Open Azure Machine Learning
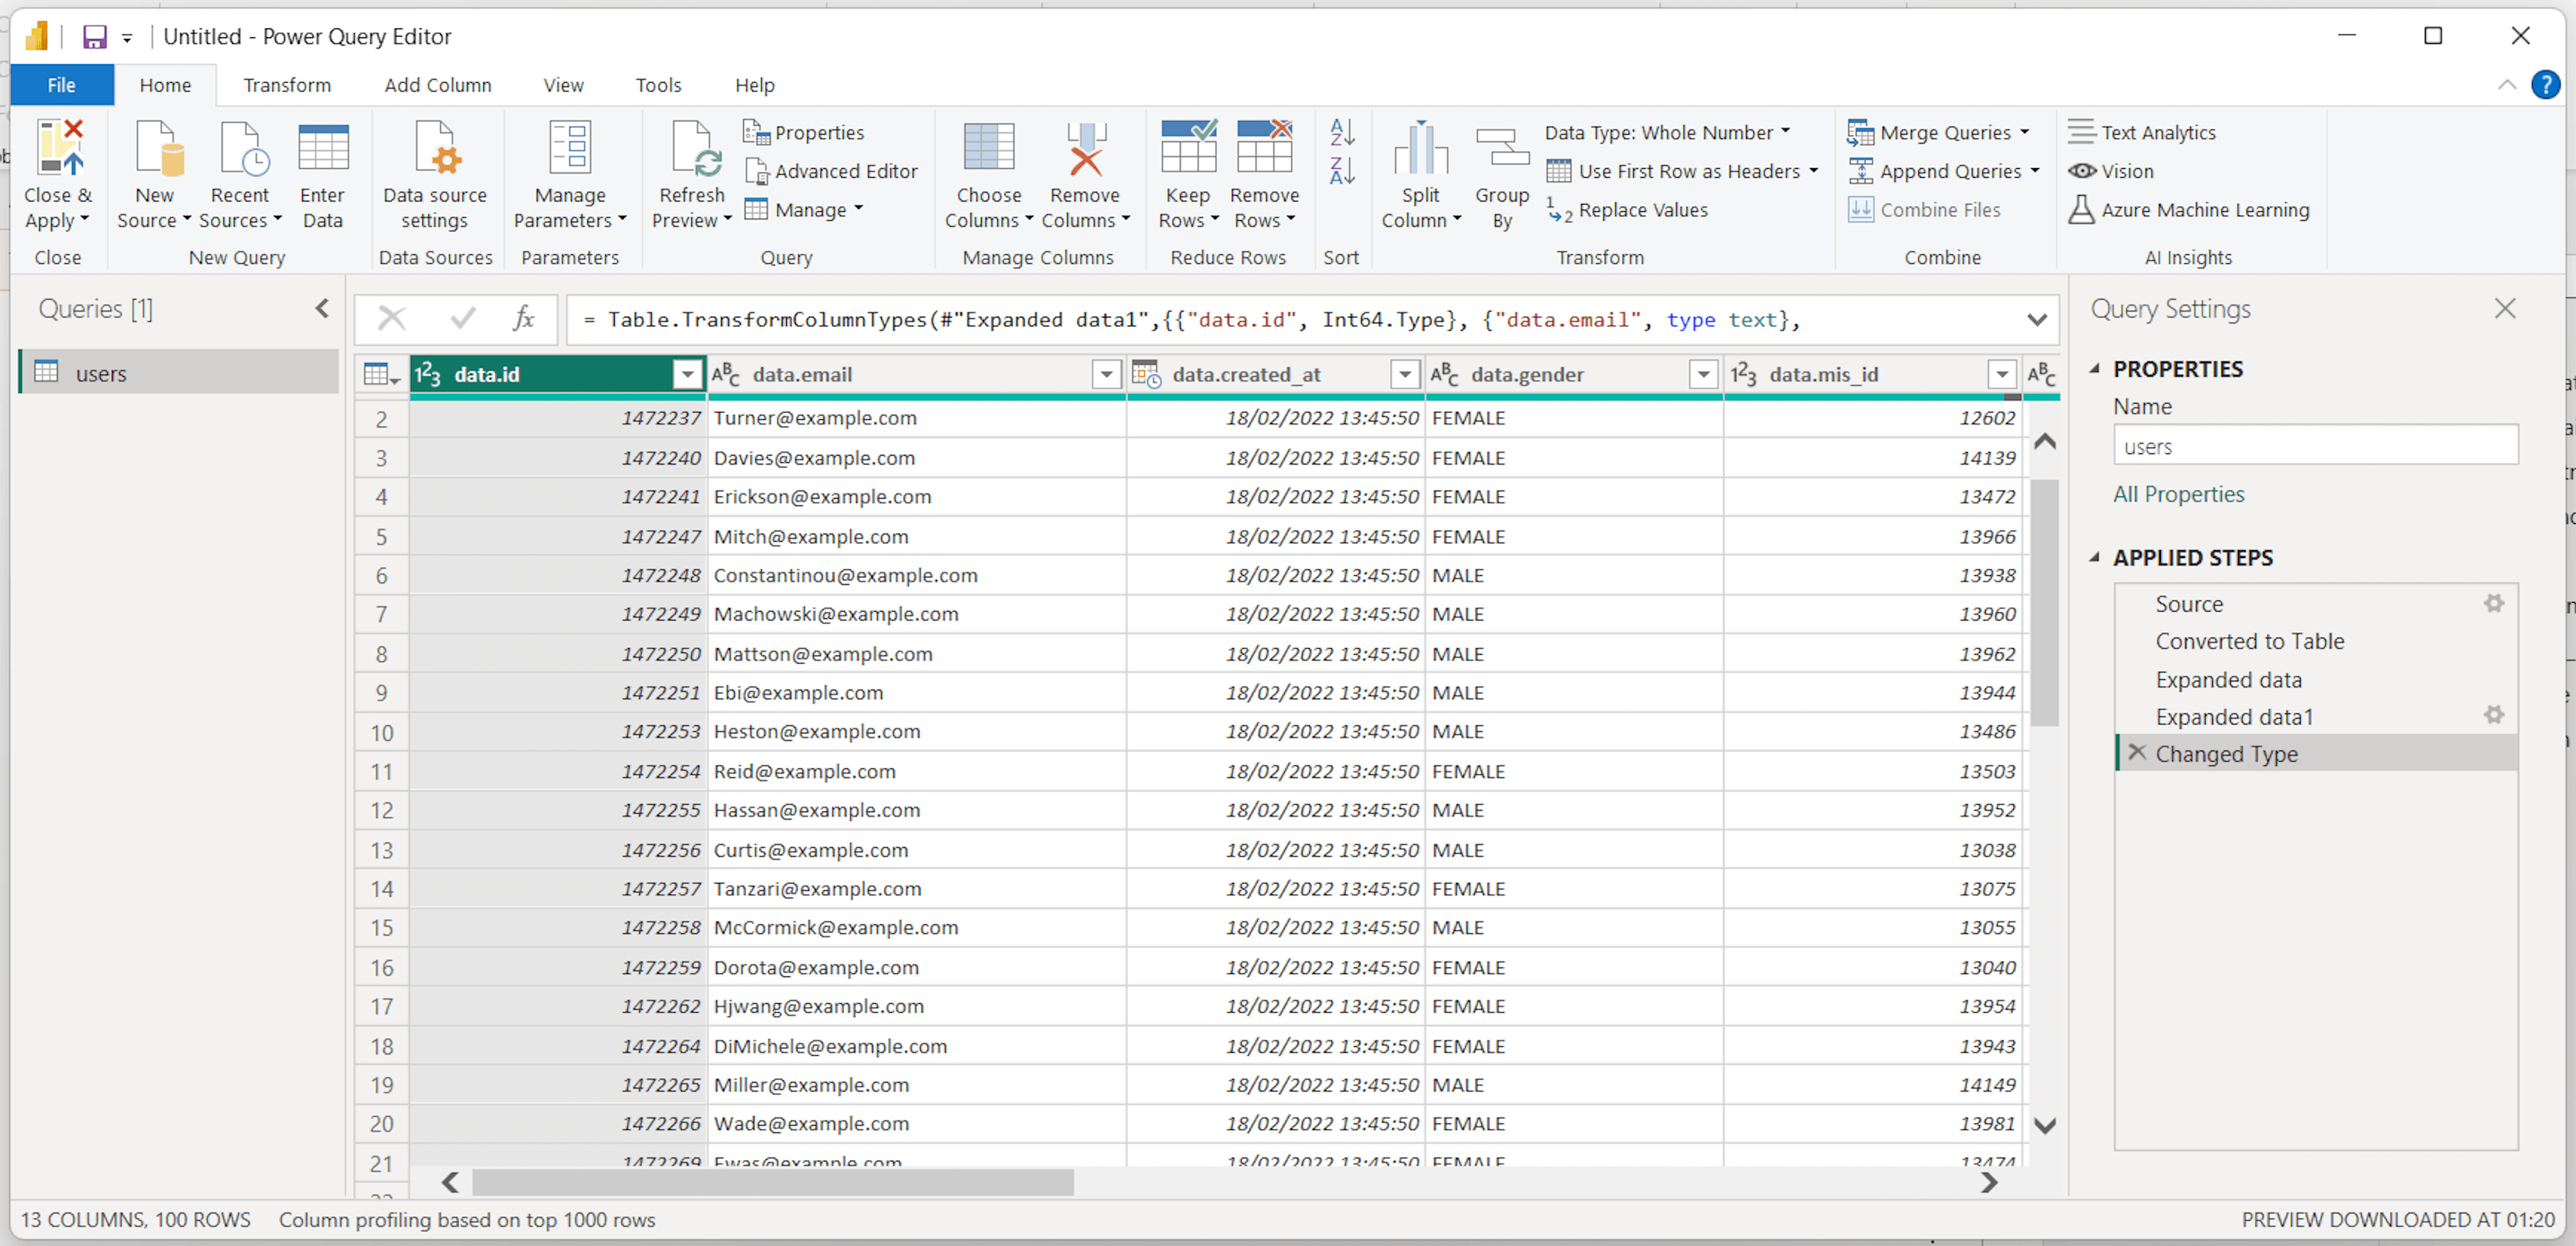The image size is (2576, 1246). coord(2189,210)
